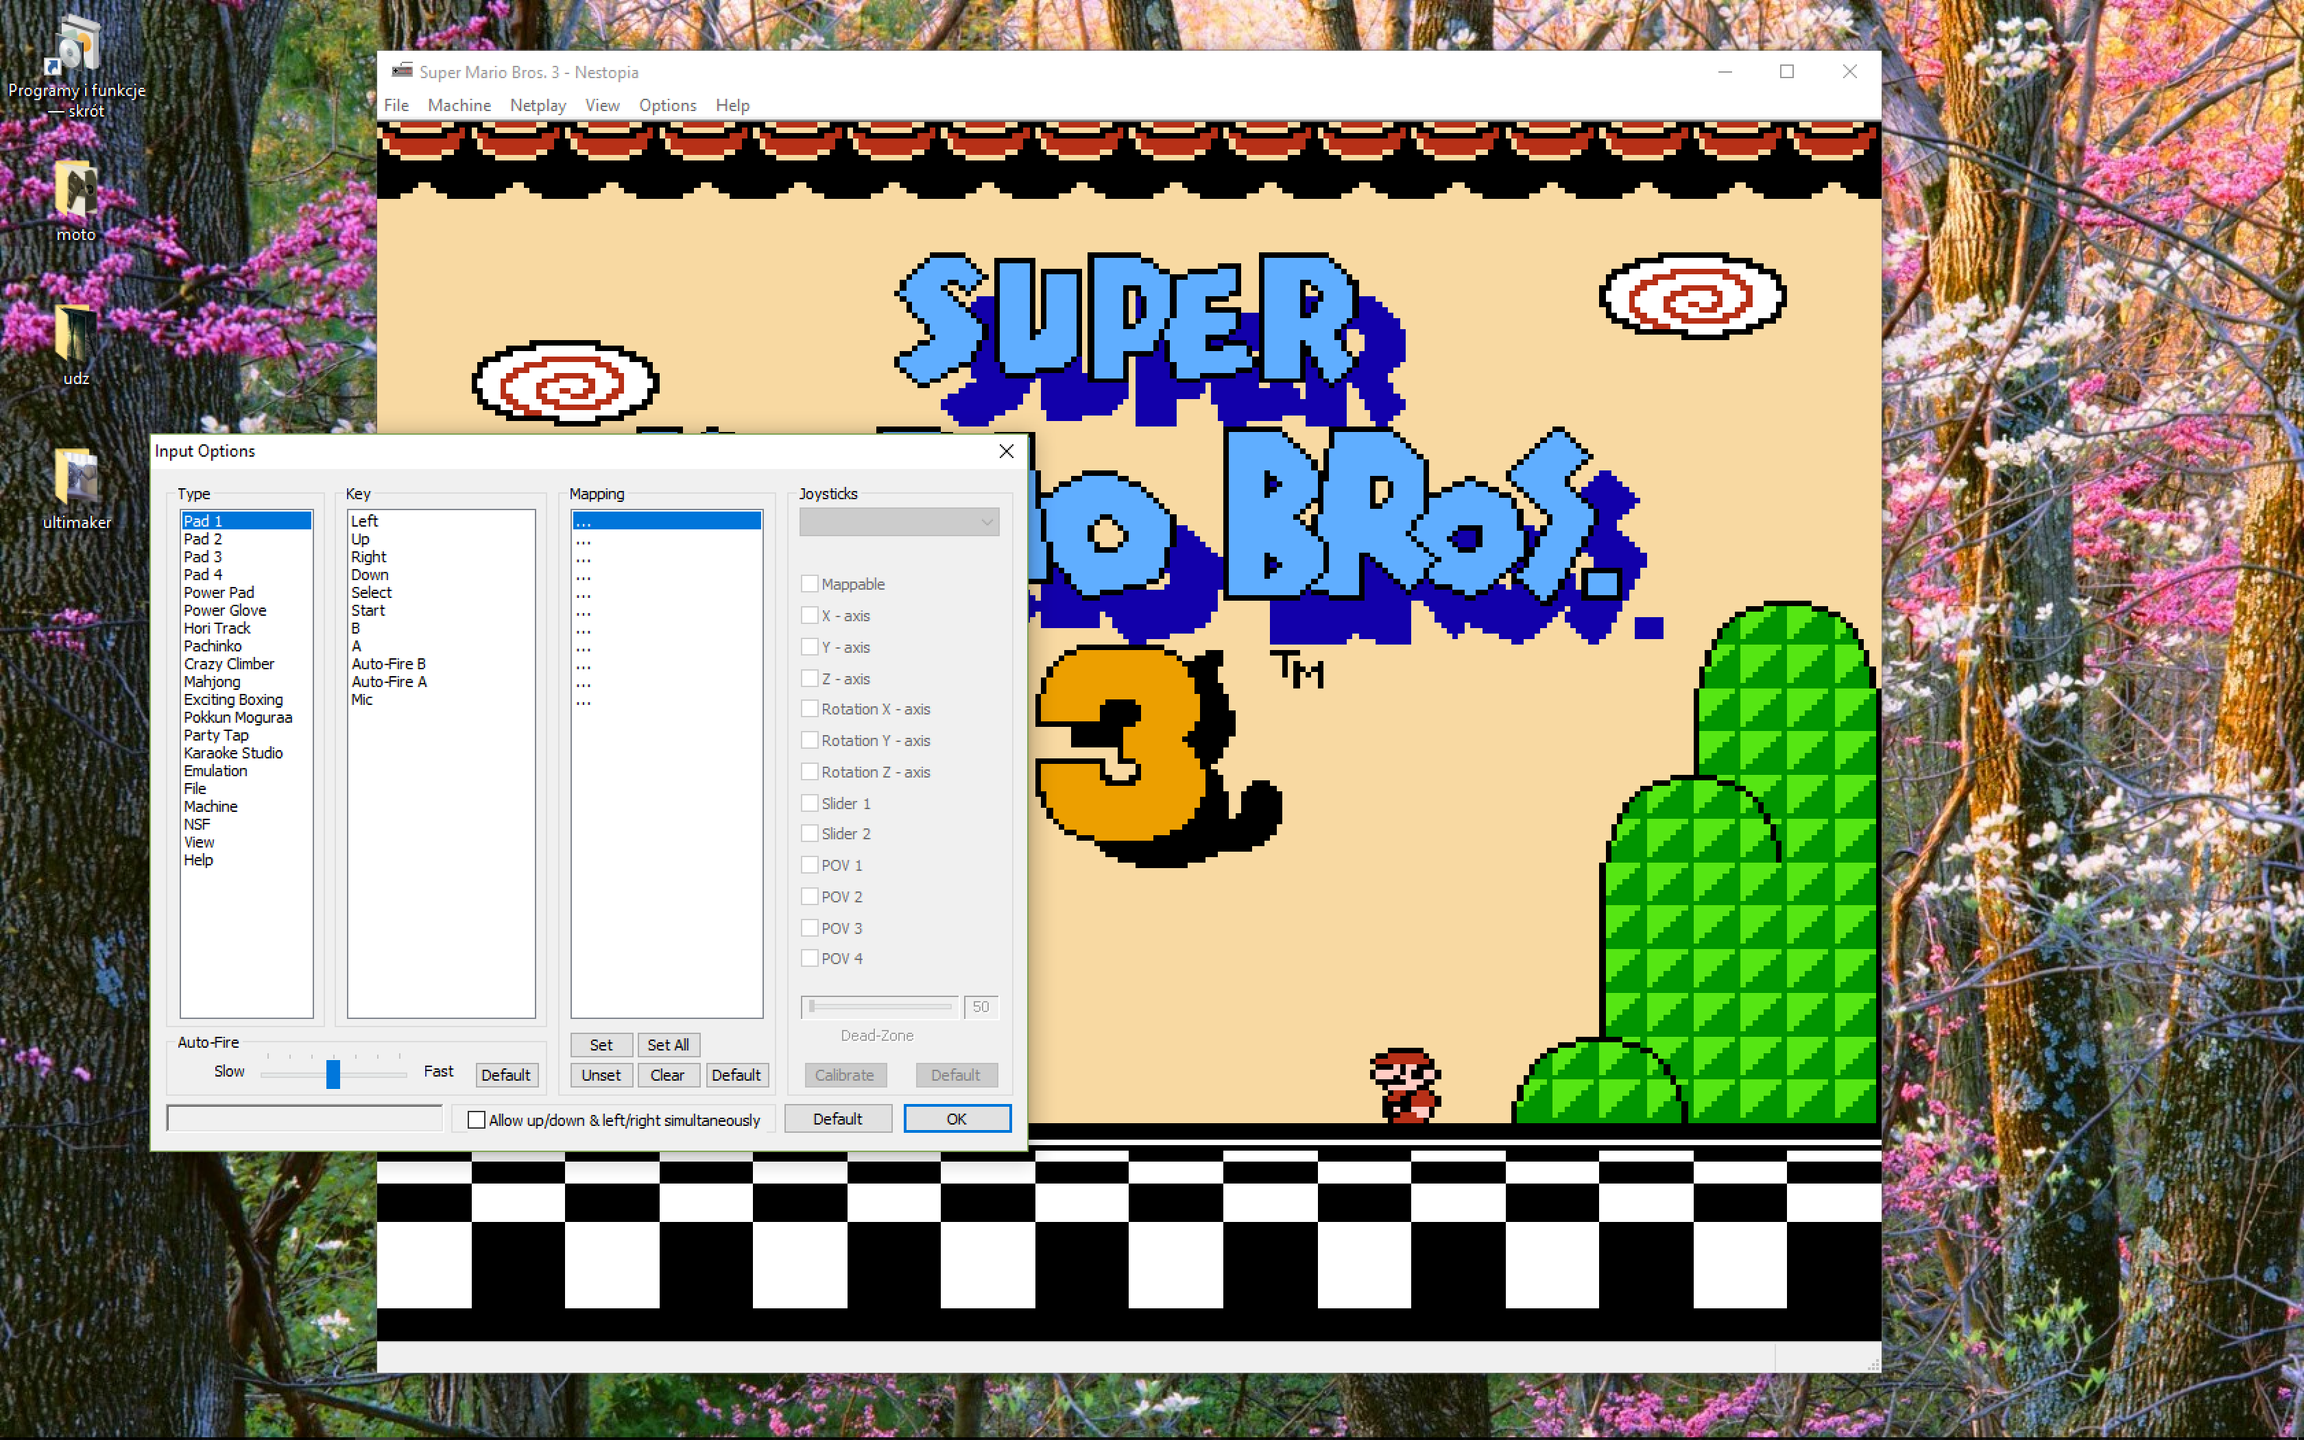Select 'Pad 2' in the Type list
The width and height of the screenshot is (2304, 1440).
[246, 539]
